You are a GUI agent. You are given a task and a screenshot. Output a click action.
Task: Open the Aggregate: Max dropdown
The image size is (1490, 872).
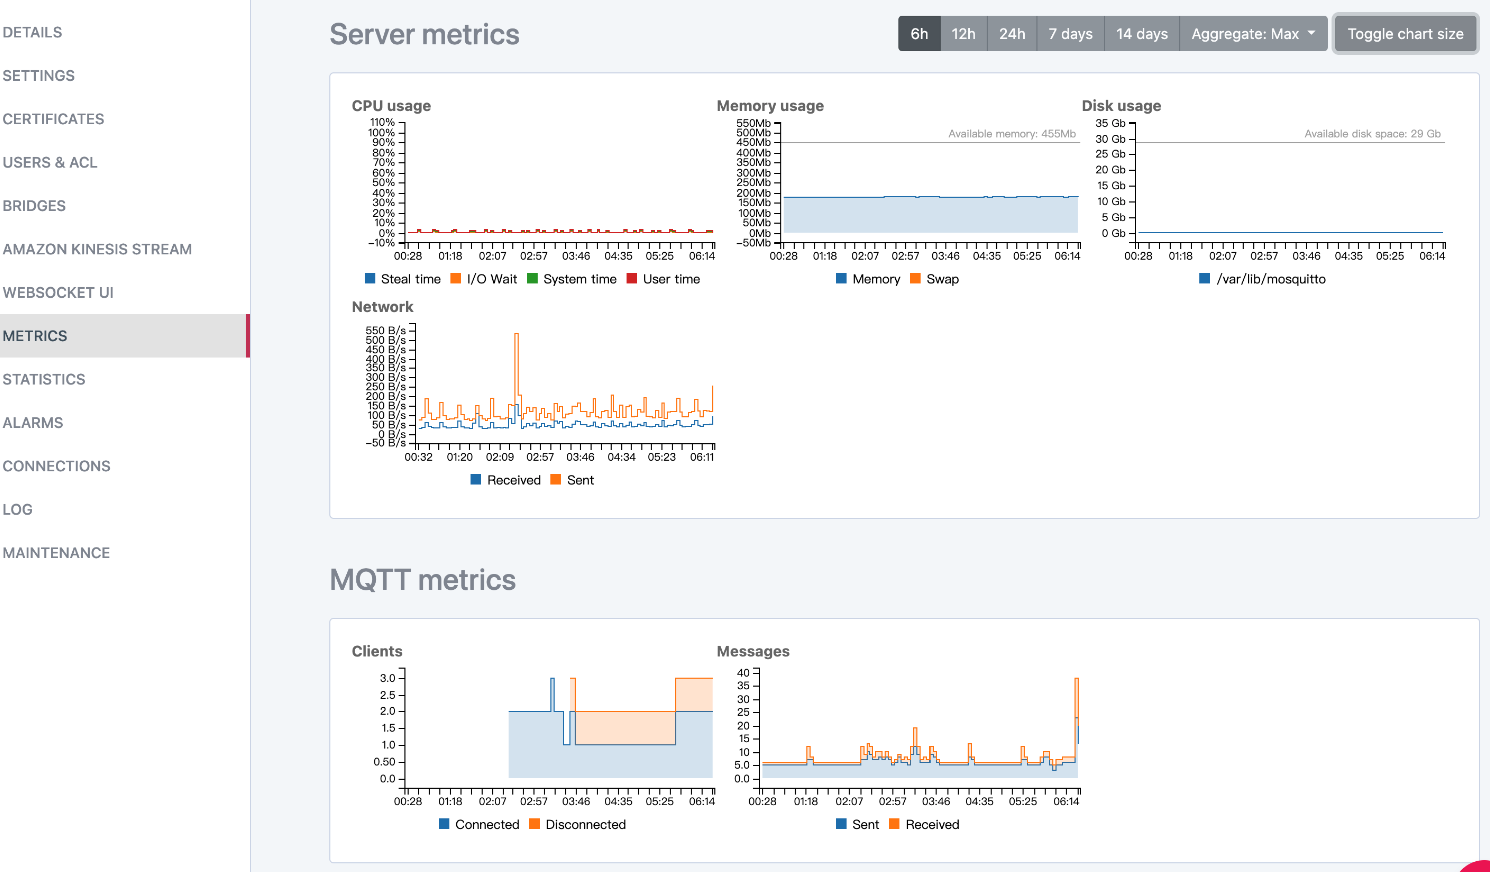1254,34
